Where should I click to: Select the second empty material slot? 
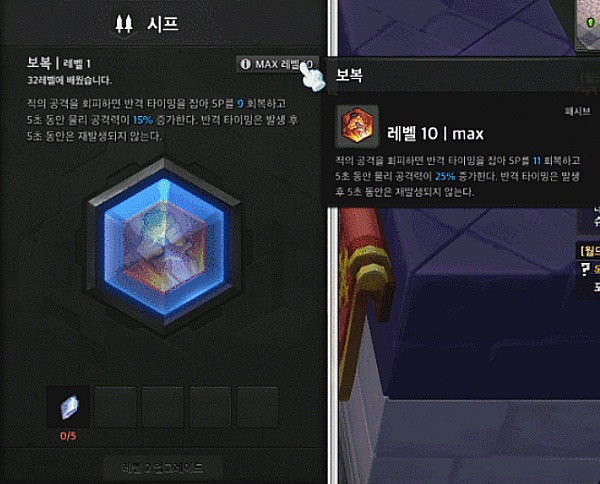tap(116, 407)
